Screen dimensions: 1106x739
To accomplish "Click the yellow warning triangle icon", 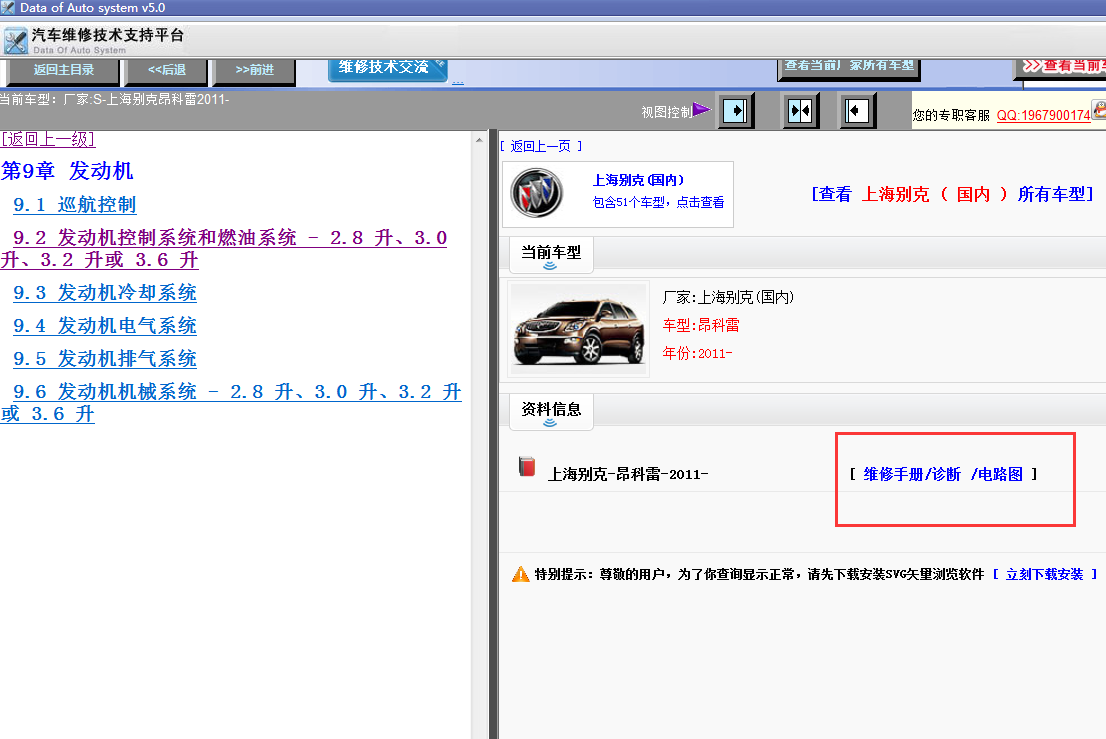I will point(520,574).
